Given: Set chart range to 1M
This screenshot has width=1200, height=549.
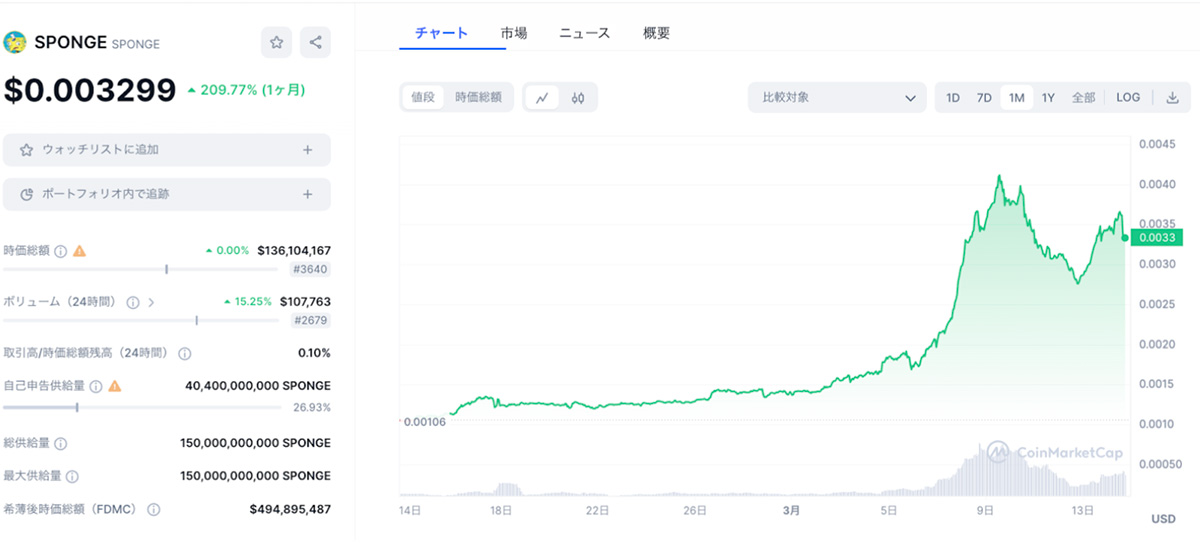Looking at the screenshot, I should (1016, 98).
